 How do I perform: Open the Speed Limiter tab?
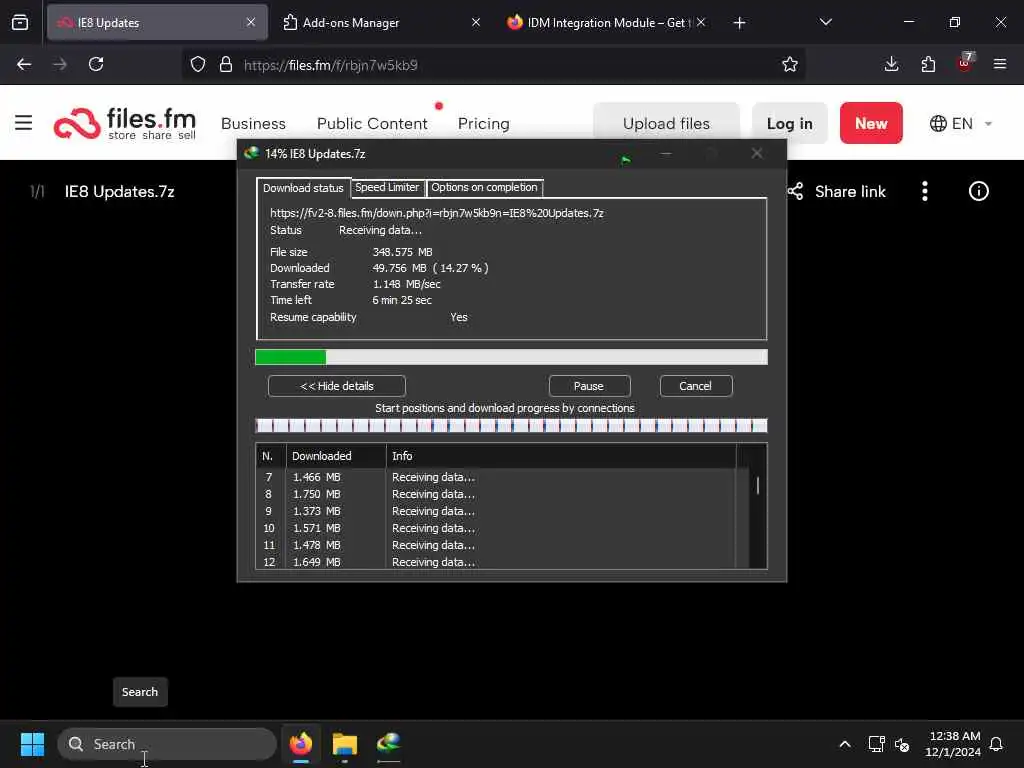click(x=387, y=187)
